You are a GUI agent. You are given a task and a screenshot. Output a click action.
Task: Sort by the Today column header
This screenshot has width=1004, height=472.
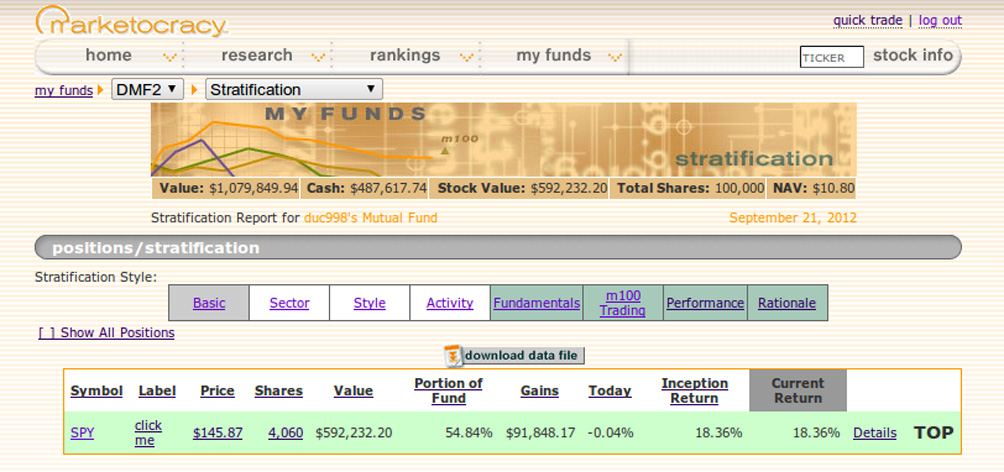click(x=610, y=391)
